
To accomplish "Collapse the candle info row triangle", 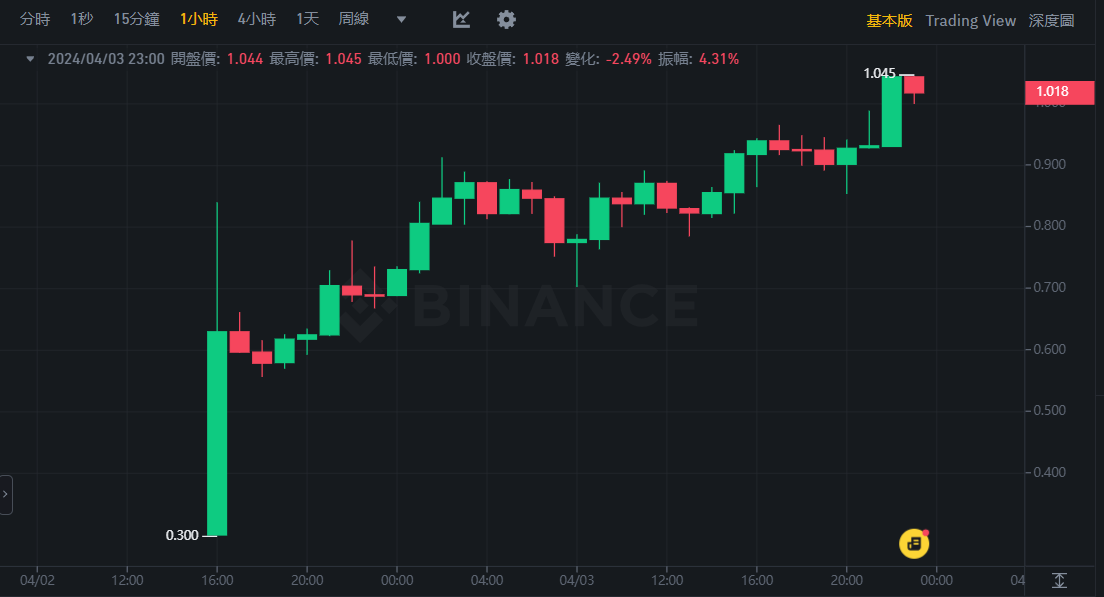I will coord(30,59).
